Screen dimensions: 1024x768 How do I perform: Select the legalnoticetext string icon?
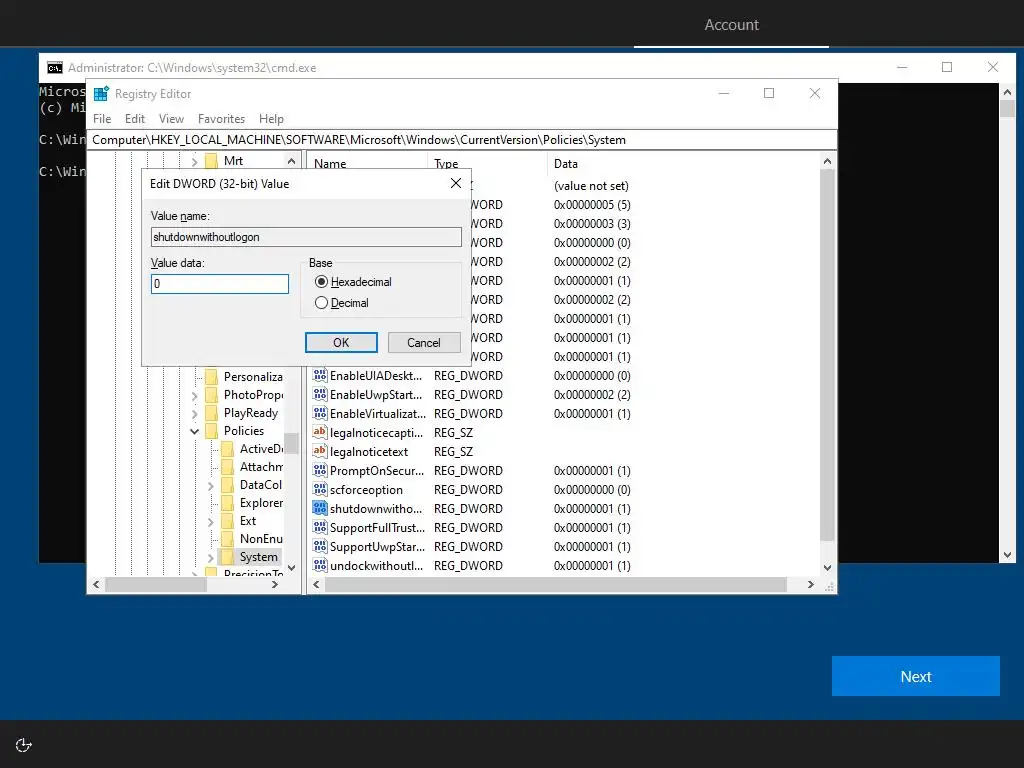point(319,451)
